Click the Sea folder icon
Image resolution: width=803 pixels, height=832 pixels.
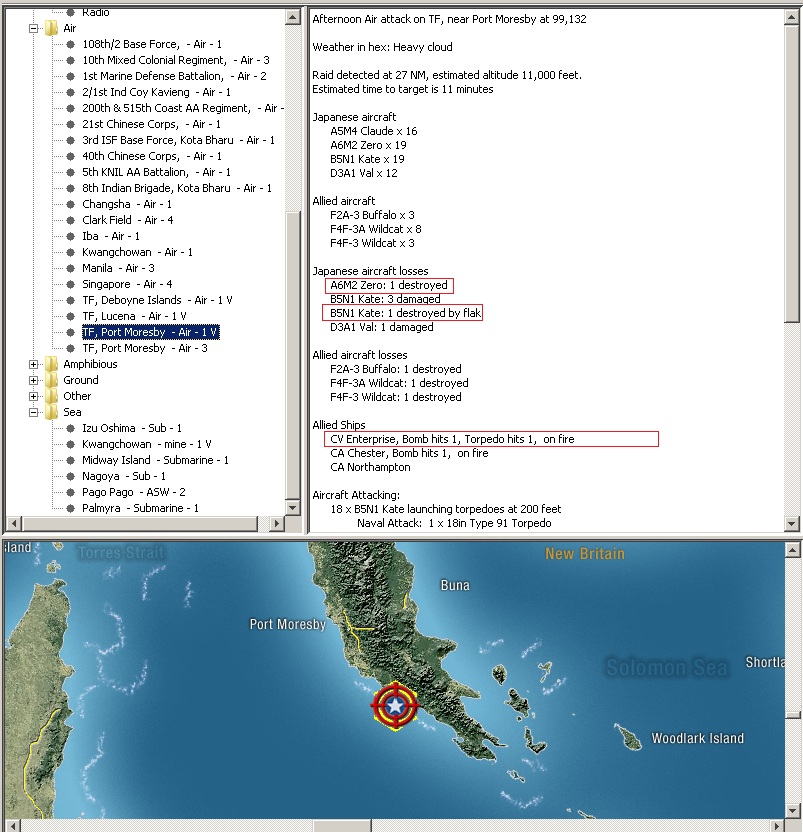point(51,412)
